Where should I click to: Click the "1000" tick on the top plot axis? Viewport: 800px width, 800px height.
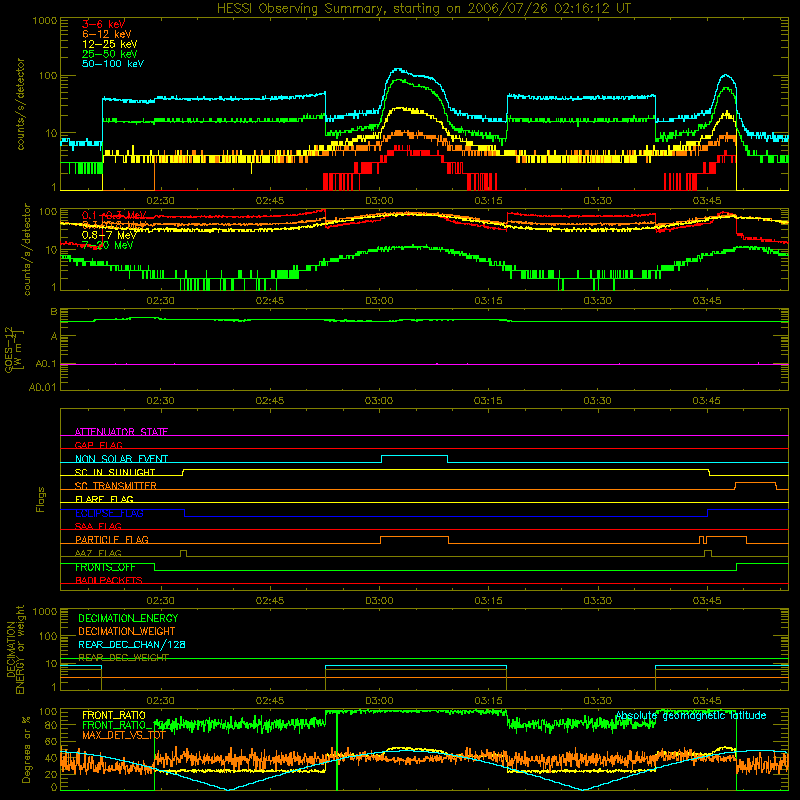tap(45, 21)
